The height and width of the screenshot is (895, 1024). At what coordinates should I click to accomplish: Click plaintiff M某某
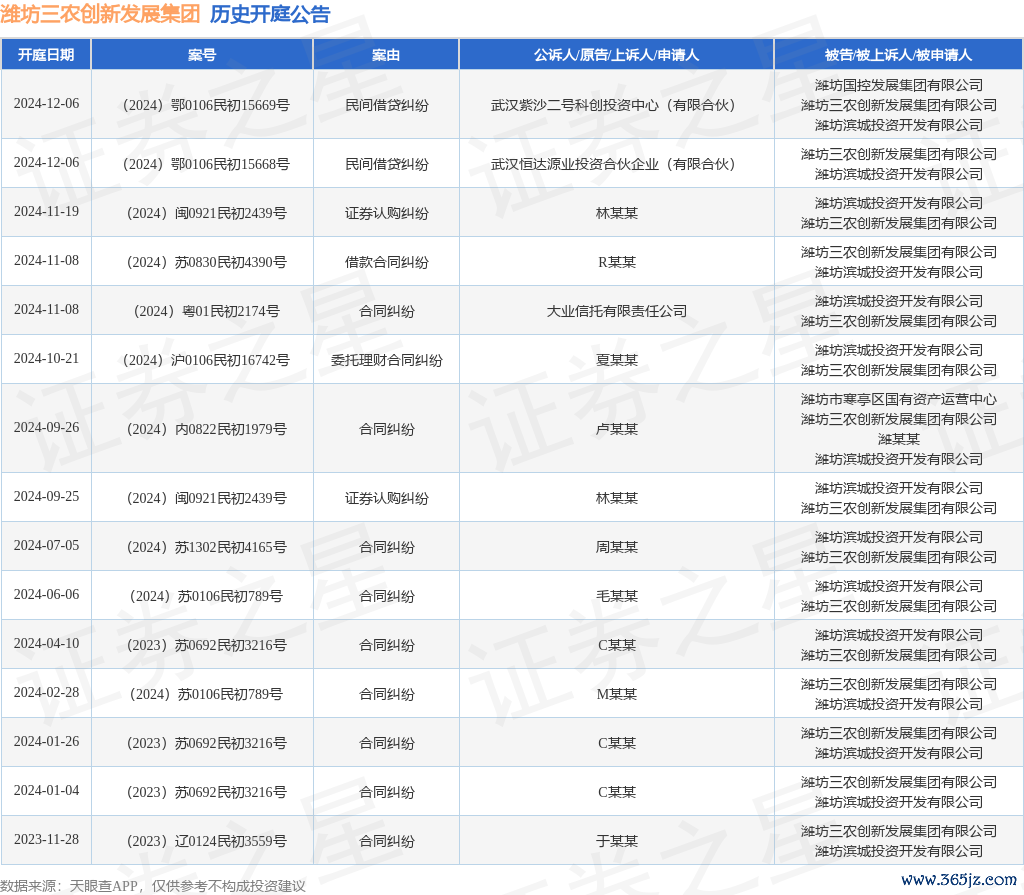click(616, 694)
